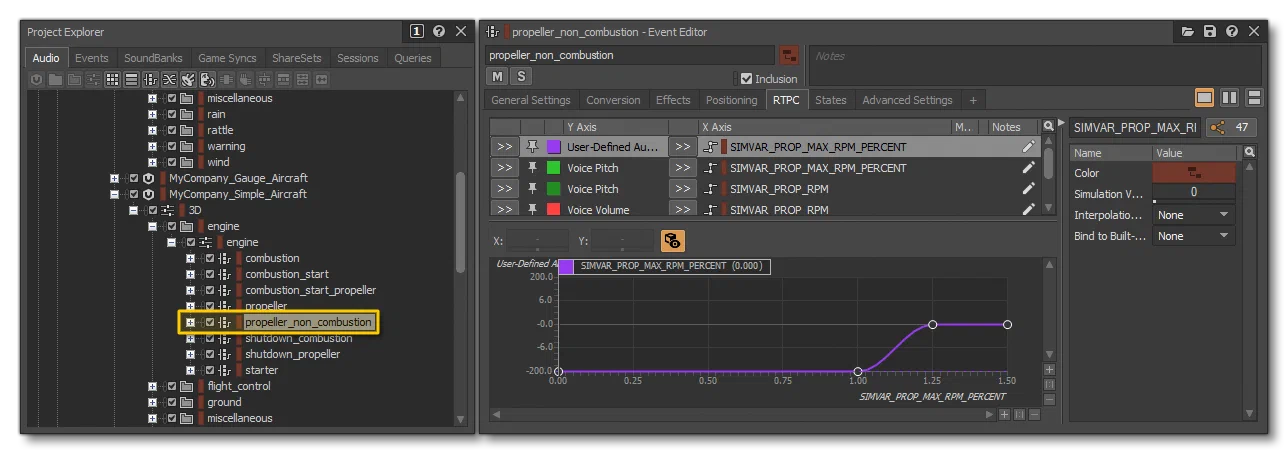This screenshot has width=1288, height=454.
Task: Select the side-by-side split layout icon
Action: click(x=1230, y=98)
